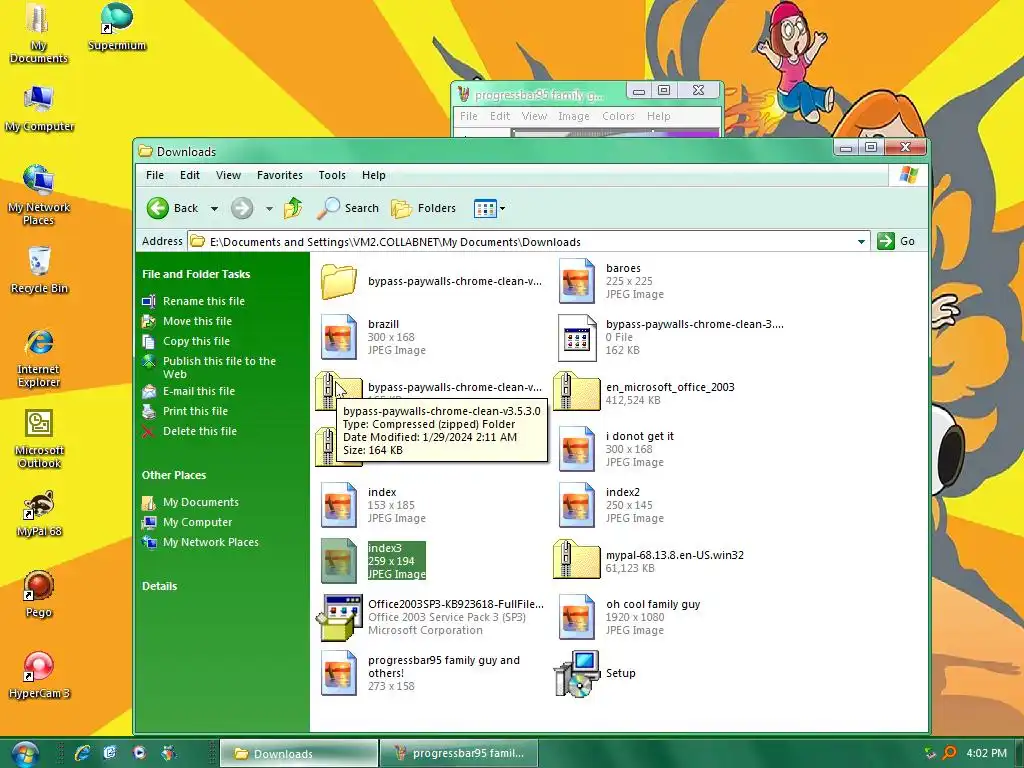Select the baroes JPEG image icon
Viewport: 1024px width, 768px height.
[x=577, y=281]
